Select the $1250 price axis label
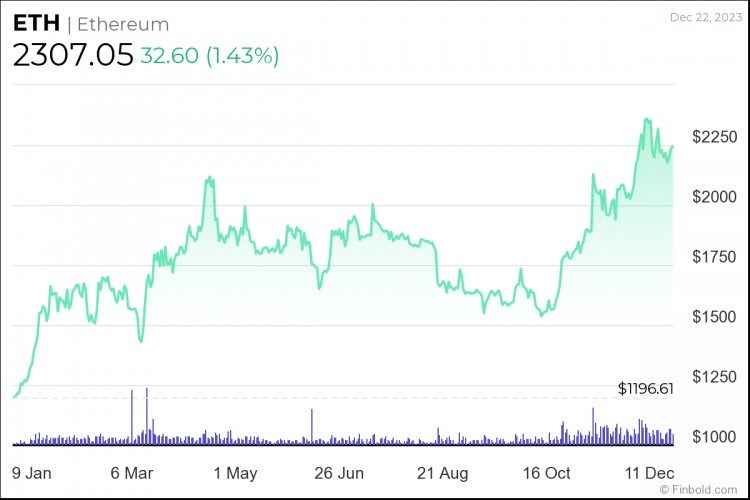Viewport: 750px width, 500px height. (716, 377)
